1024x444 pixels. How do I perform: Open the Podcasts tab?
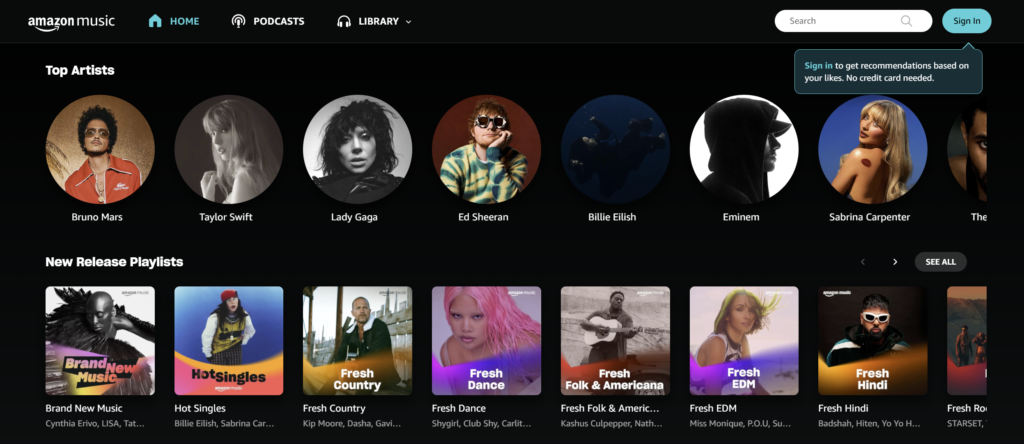click(278, 21)
